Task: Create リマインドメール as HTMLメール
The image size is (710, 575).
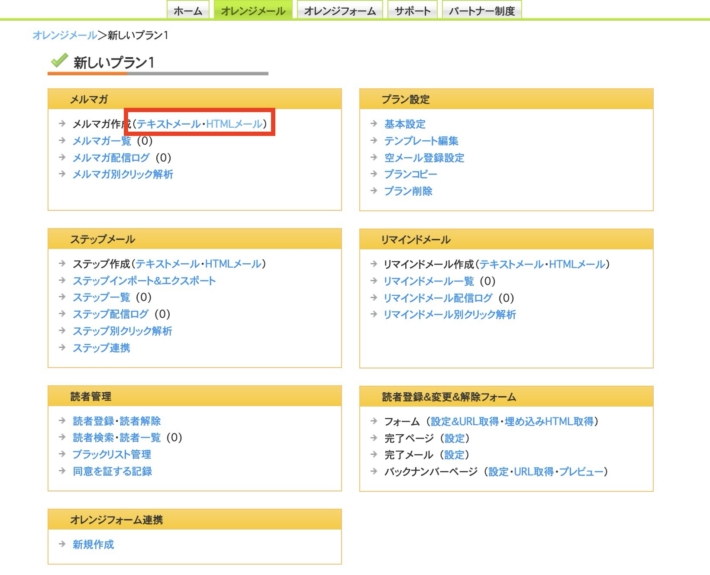Action: [x=577, y=264]
